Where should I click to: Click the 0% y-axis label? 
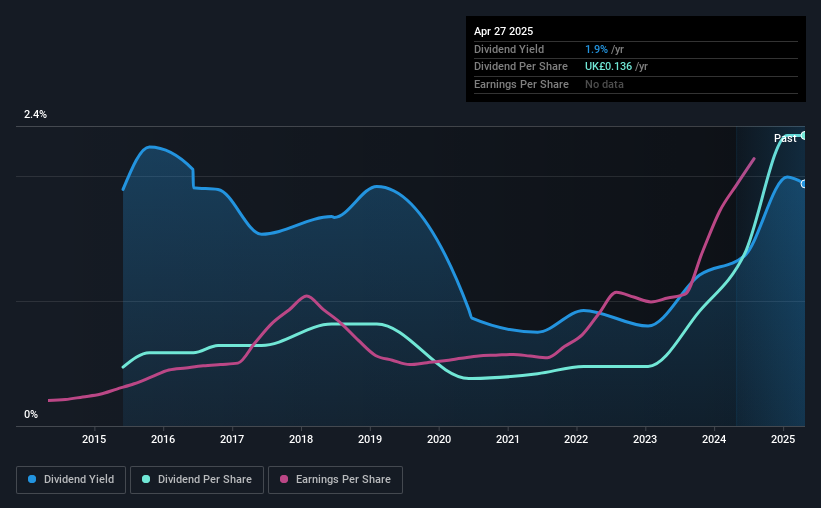tap(31, 414)
